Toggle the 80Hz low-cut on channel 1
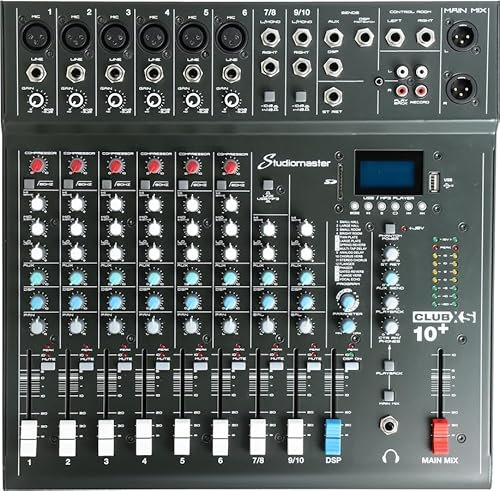Viewport: 500px width, 491px height. [x=29, y=184]
